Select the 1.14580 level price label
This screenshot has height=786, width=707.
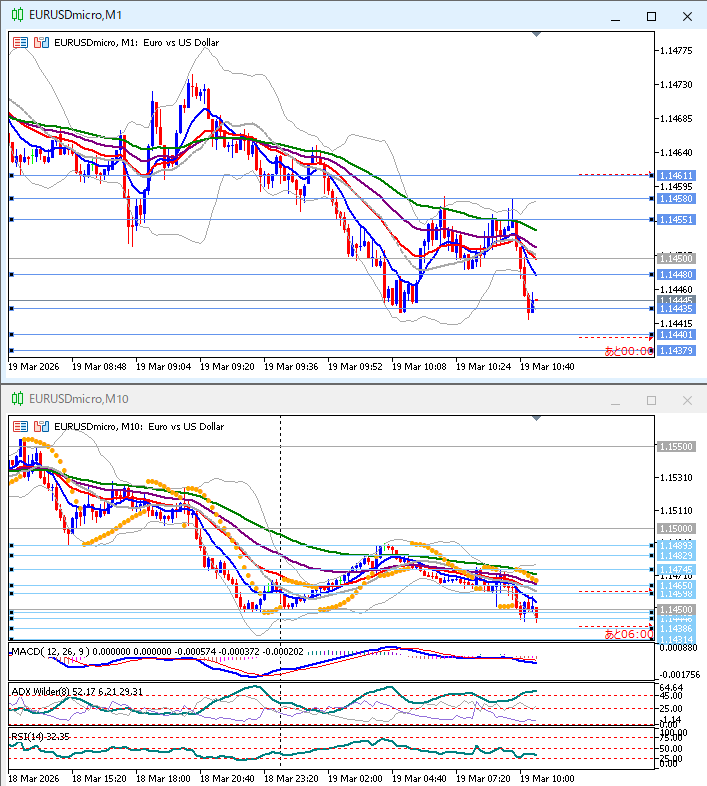tap(674, 199)
